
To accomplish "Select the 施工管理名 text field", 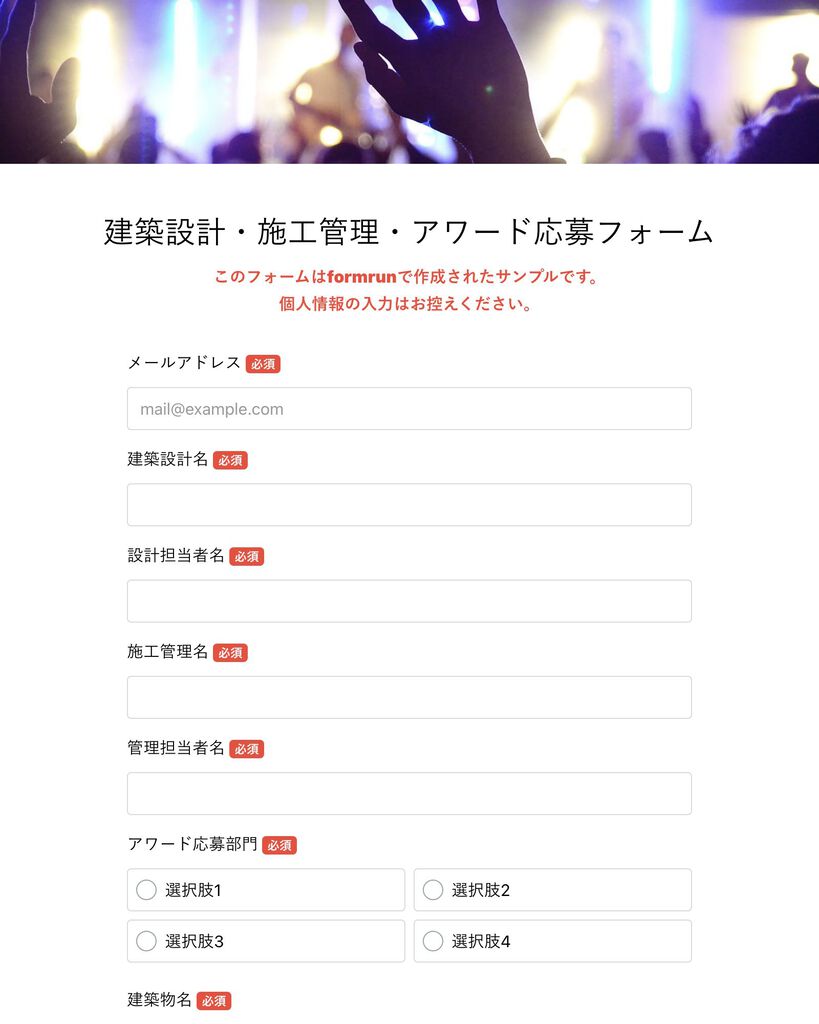I will (409, 697).
